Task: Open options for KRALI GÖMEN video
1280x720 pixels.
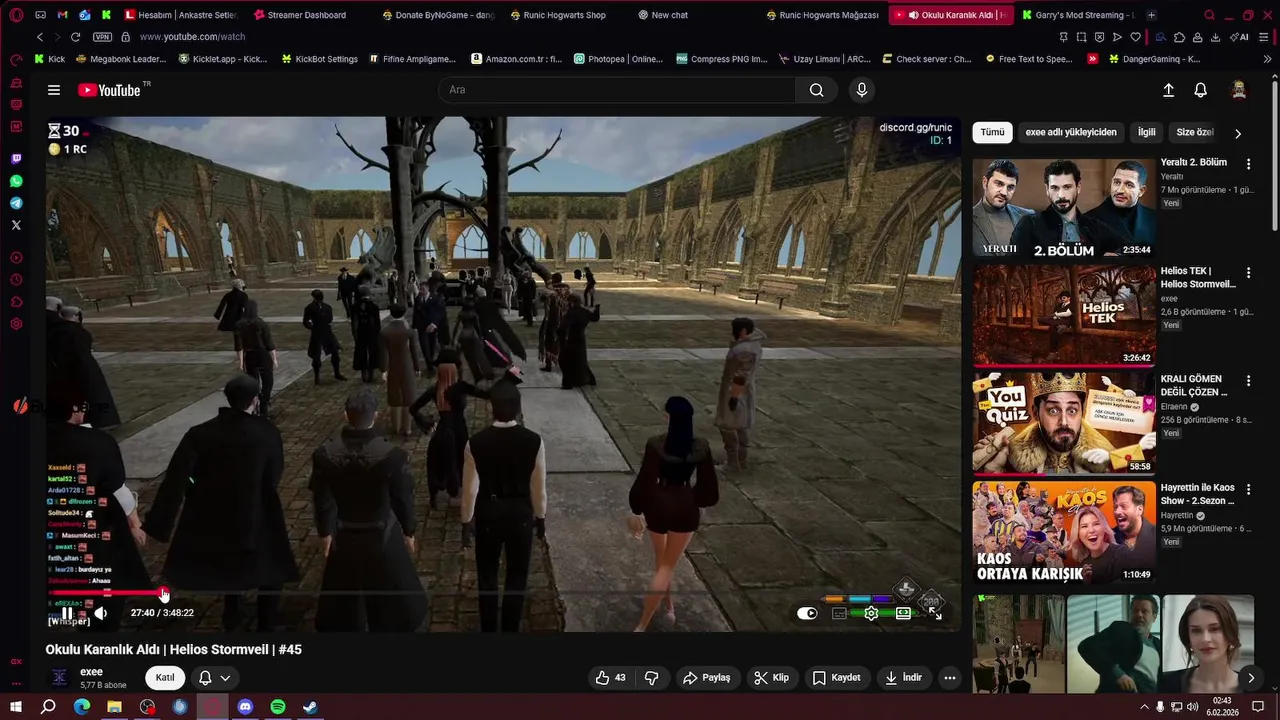Action: click(1248, 381)
